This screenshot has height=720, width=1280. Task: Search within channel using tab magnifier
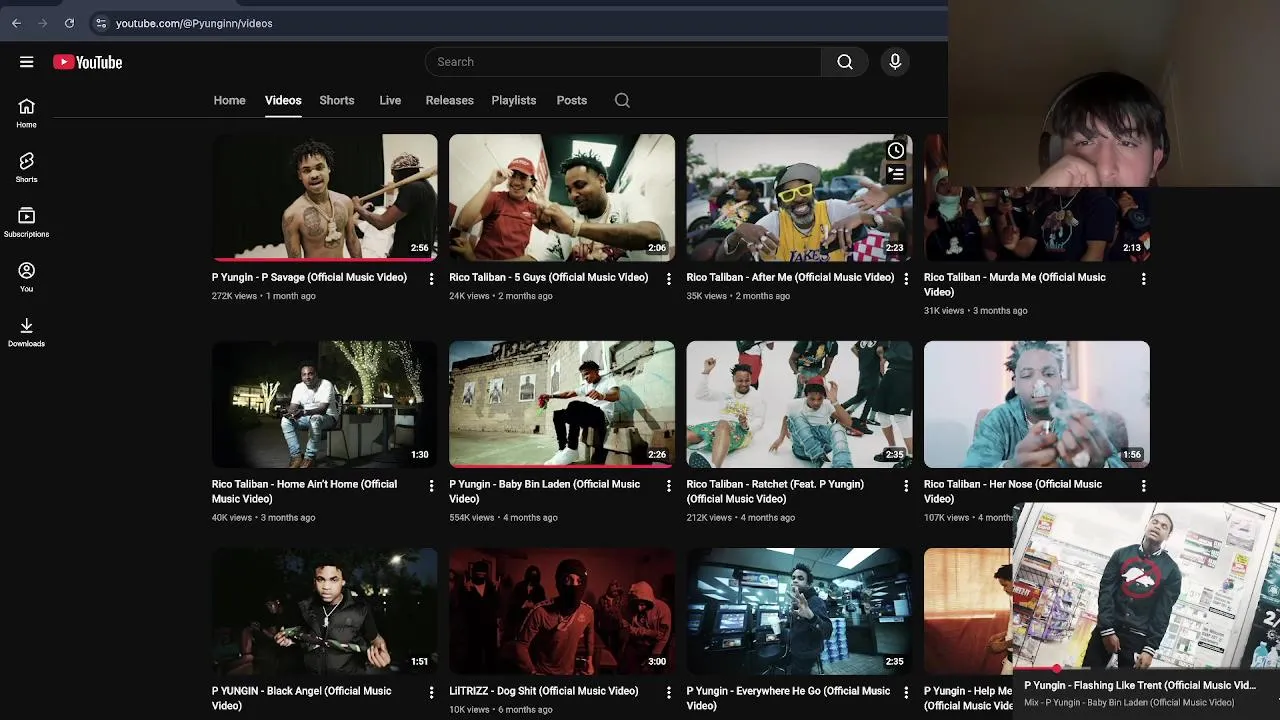pos(622,100)
